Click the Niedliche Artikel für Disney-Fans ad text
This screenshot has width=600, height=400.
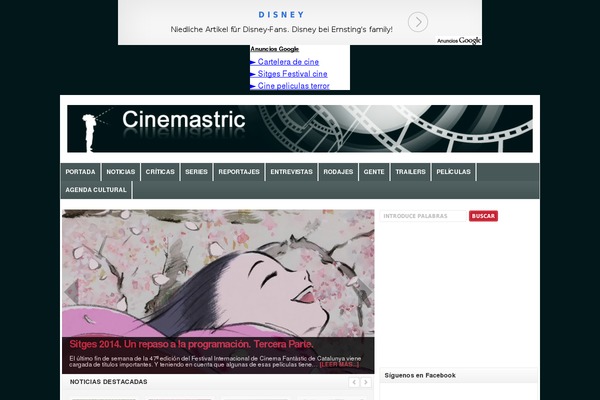[281, 29]
